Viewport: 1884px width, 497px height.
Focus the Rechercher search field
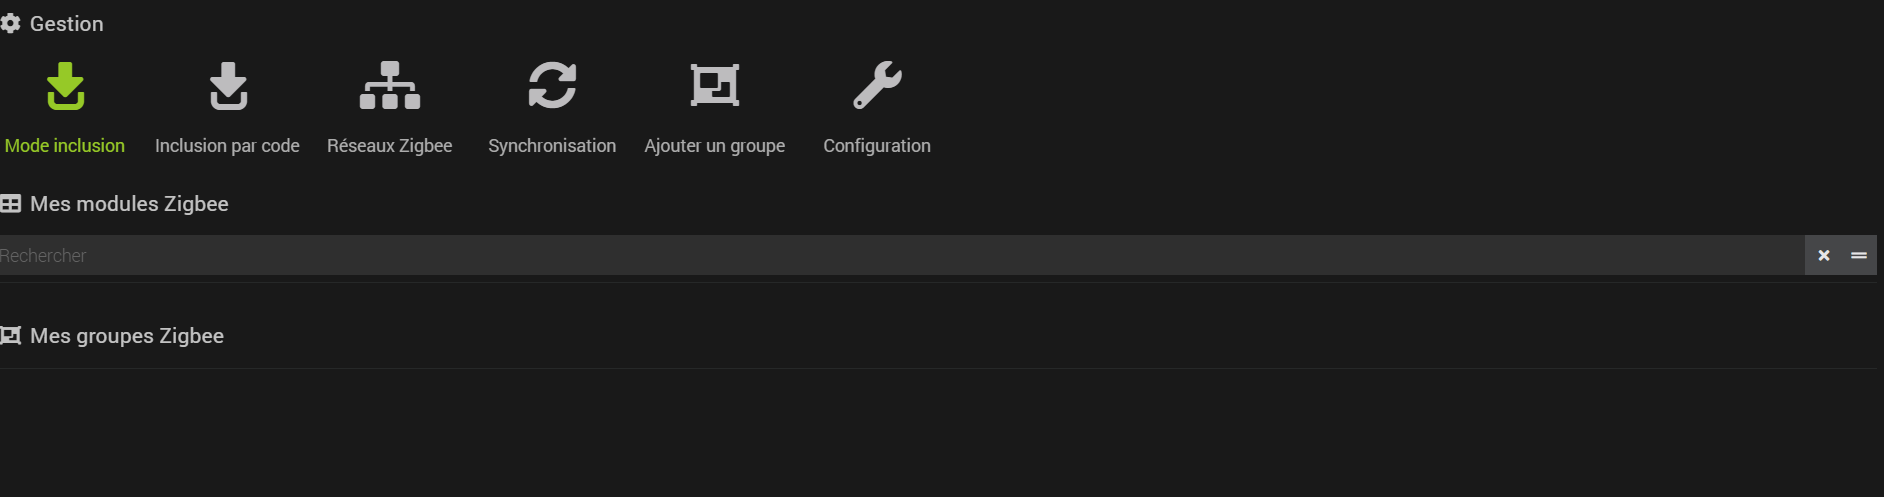point(900,256)
